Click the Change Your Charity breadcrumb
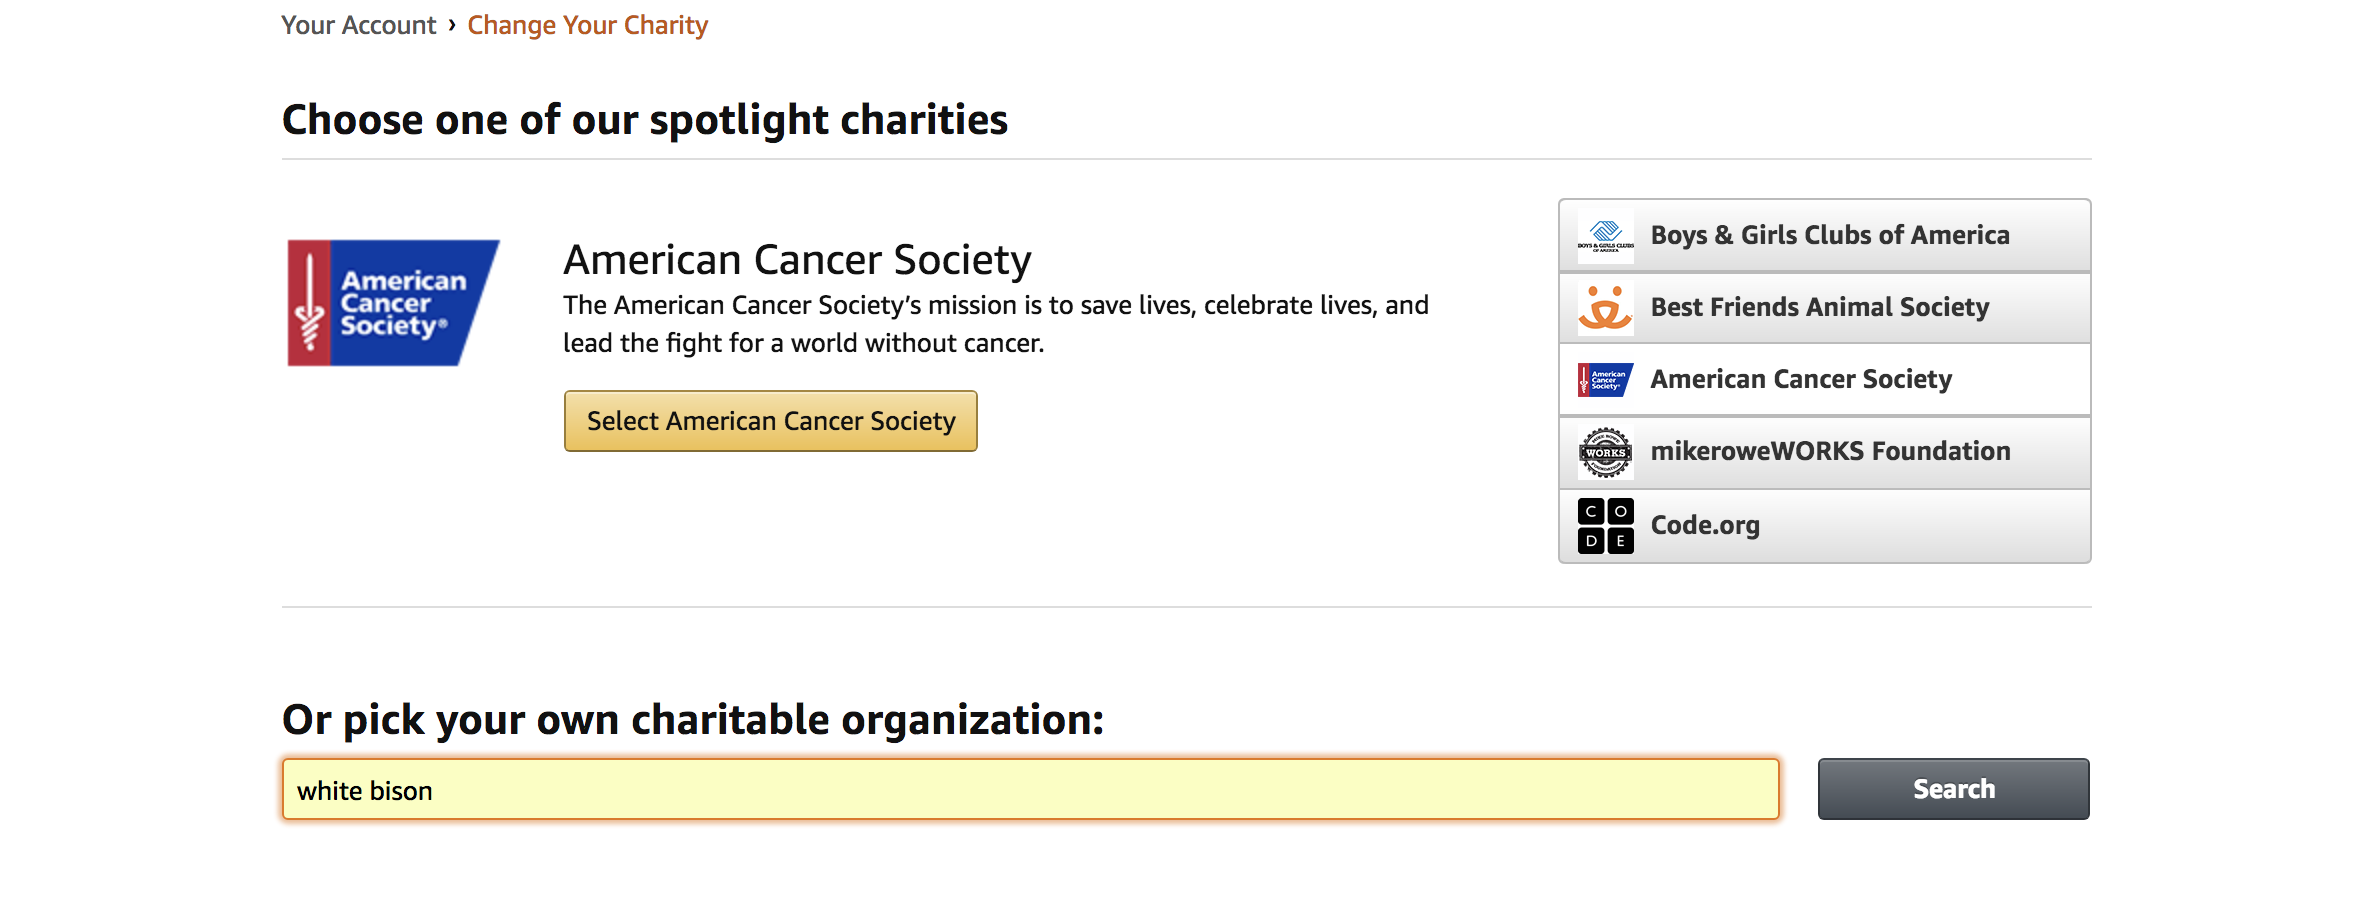 (587, 25)
